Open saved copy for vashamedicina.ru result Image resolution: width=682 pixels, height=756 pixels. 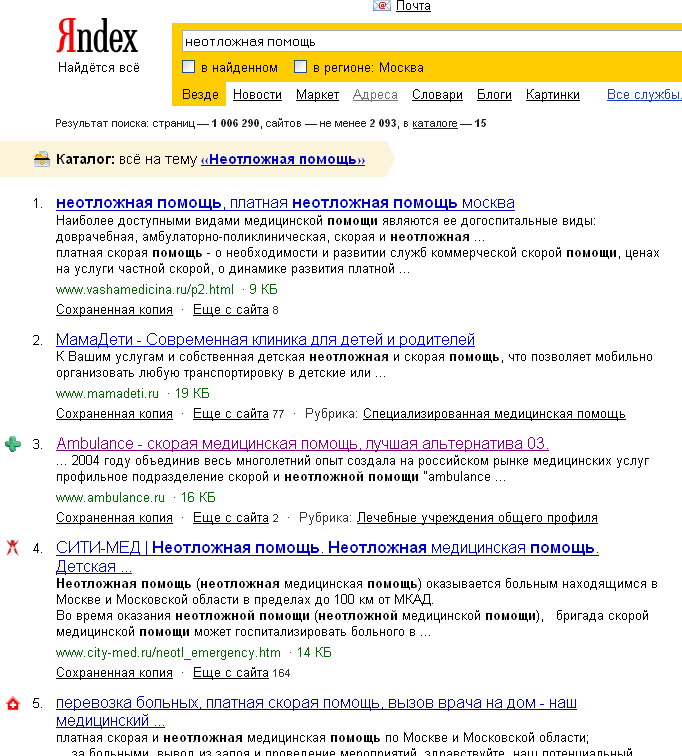tap(114, 310)
